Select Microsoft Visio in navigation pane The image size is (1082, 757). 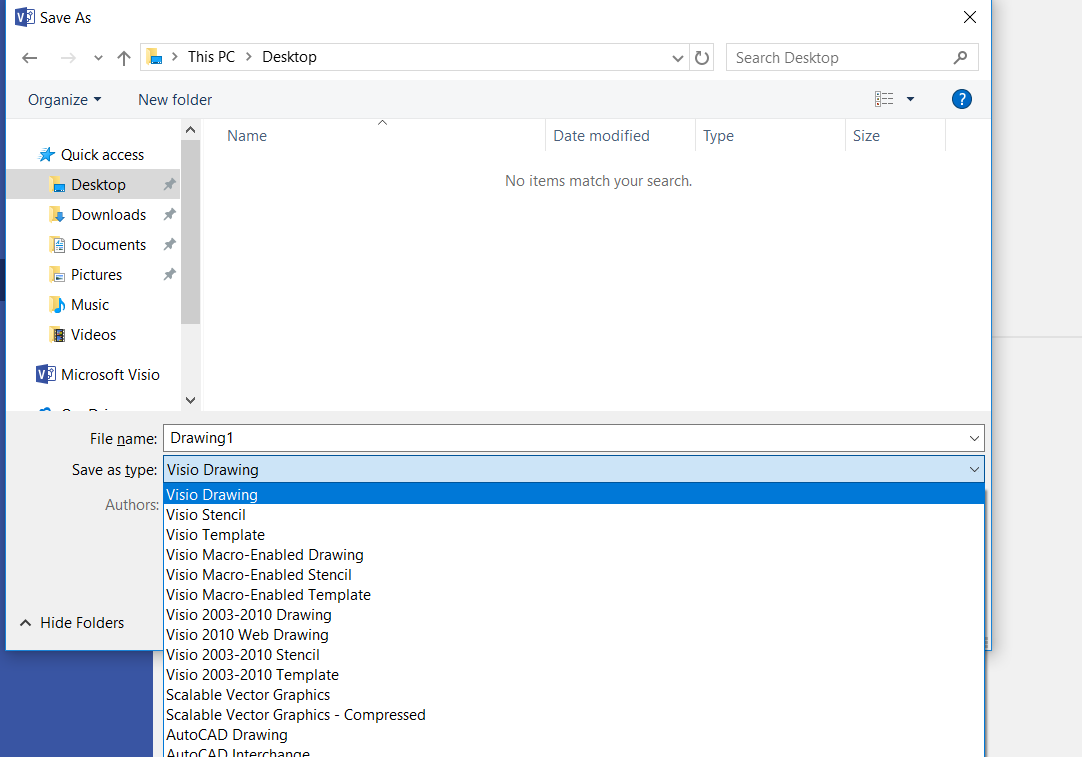98,375
